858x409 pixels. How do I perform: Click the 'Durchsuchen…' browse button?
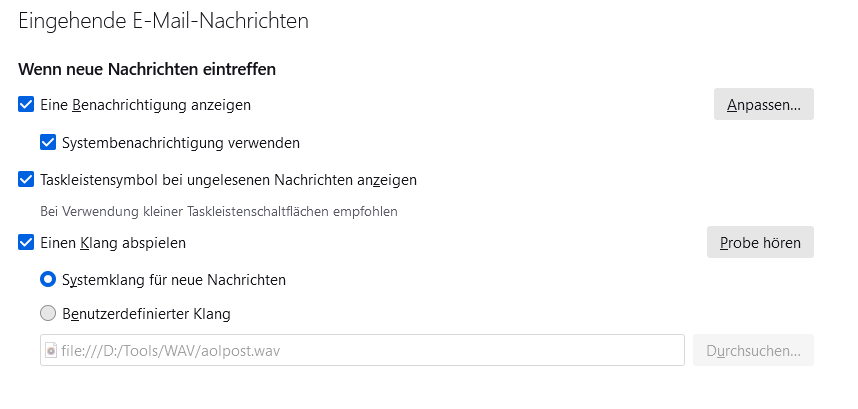[753, 351]
